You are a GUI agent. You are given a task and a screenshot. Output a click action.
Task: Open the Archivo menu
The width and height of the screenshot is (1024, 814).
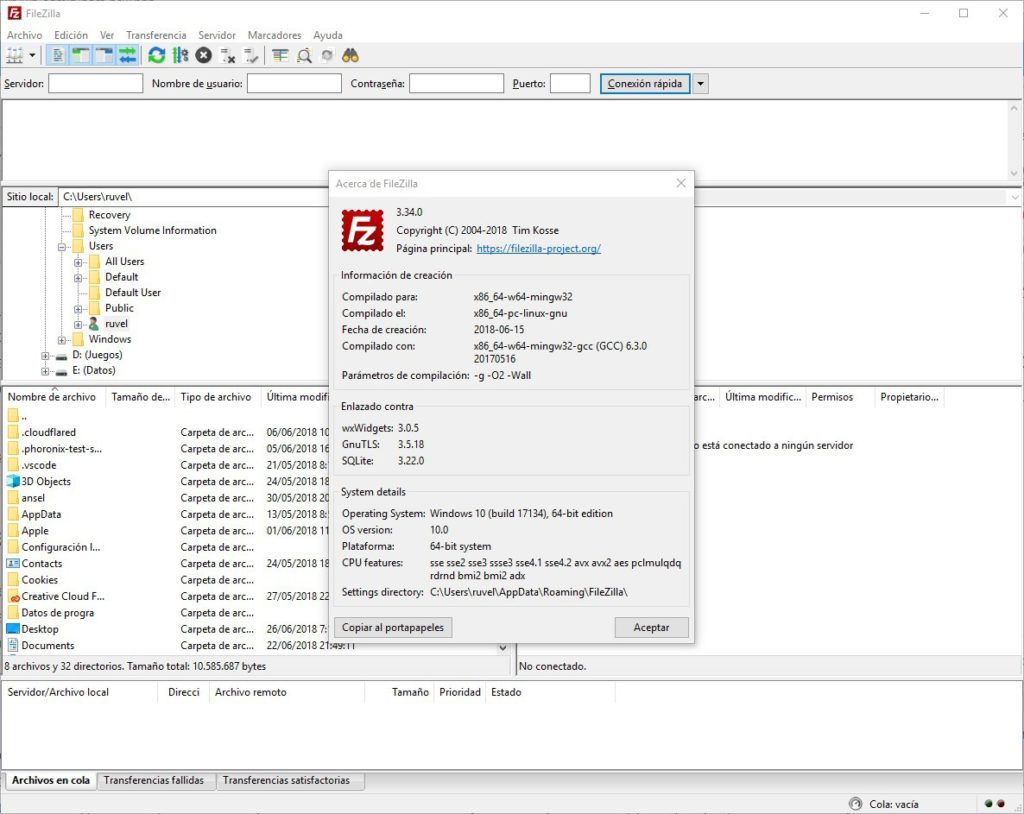coord(24,35)
